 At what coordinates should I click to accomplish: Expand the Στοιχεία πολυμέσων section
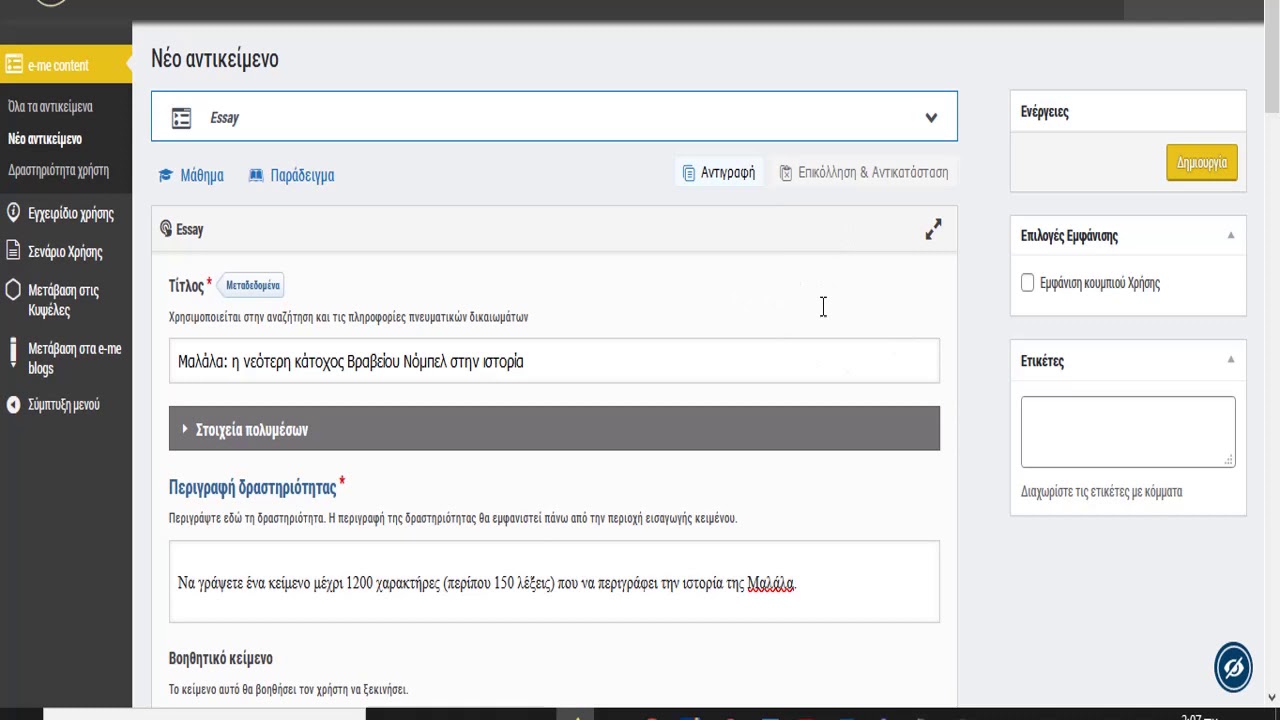(554, 428)
